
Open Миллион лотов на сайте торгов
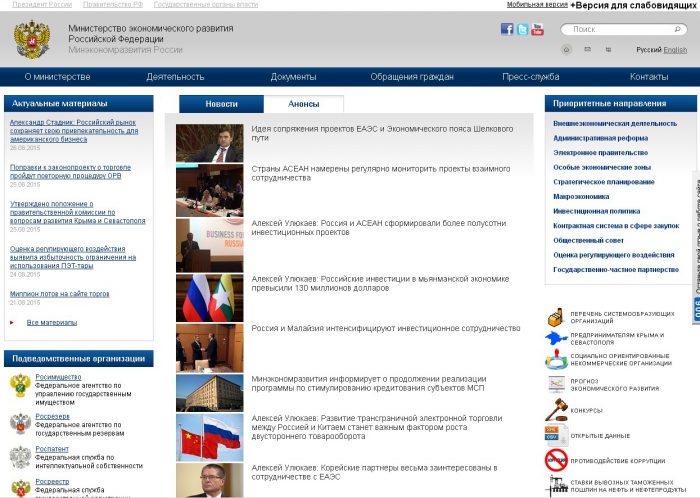tap(59, 294)
